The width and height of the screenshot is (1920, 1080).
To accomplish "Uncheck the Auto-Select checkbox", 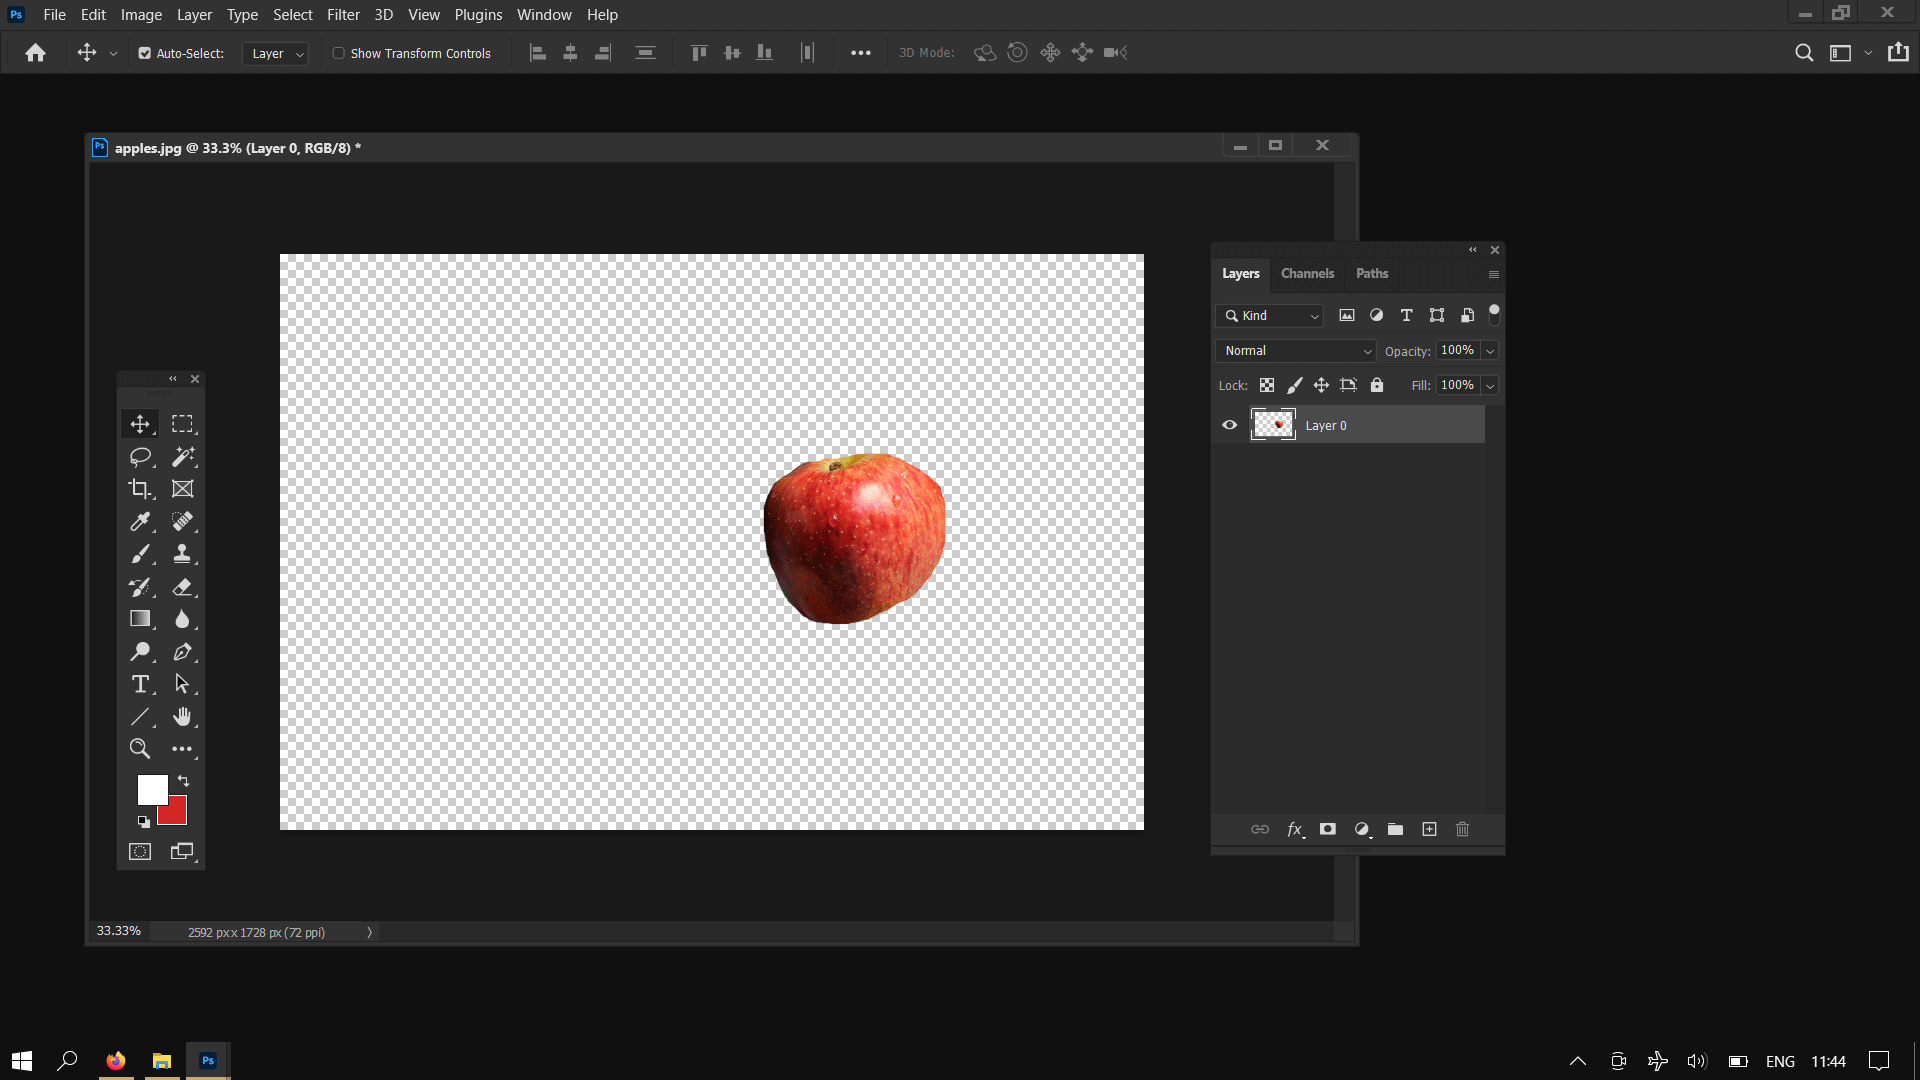I will tap(145, 54).
